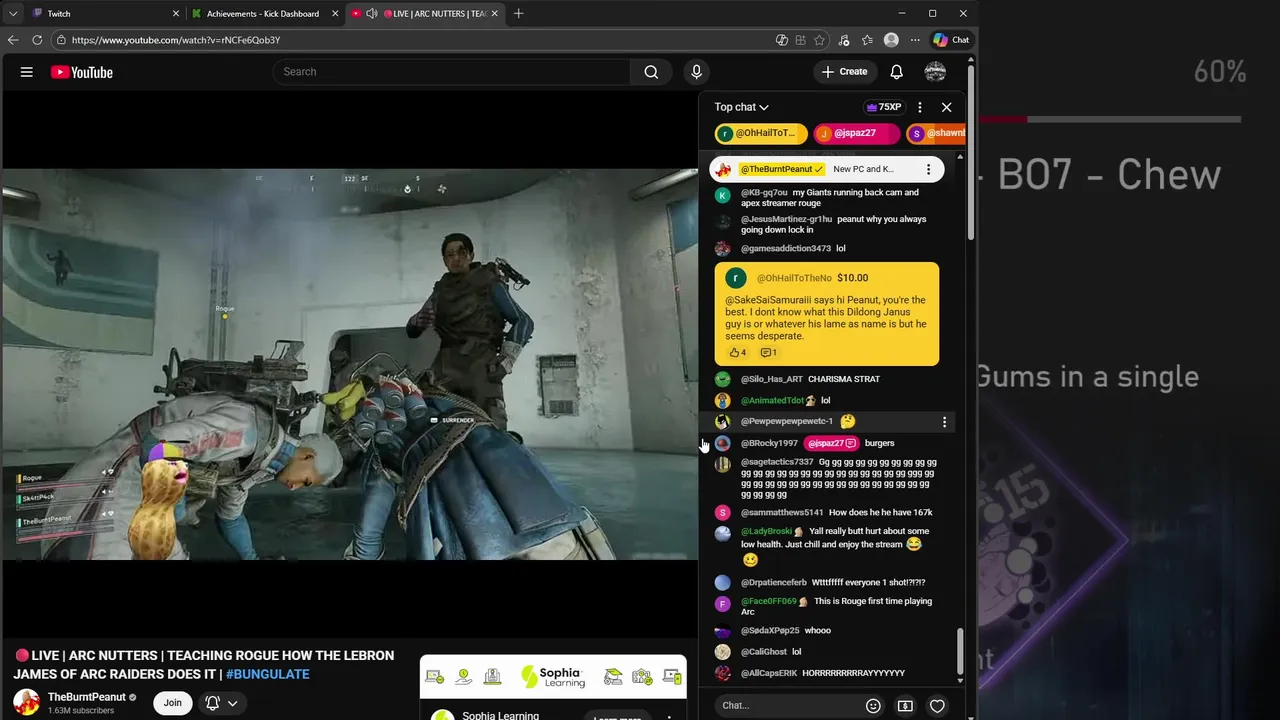Open the YouTube notifications bell
The image size is (1280, 720).
tap(897, 72)
